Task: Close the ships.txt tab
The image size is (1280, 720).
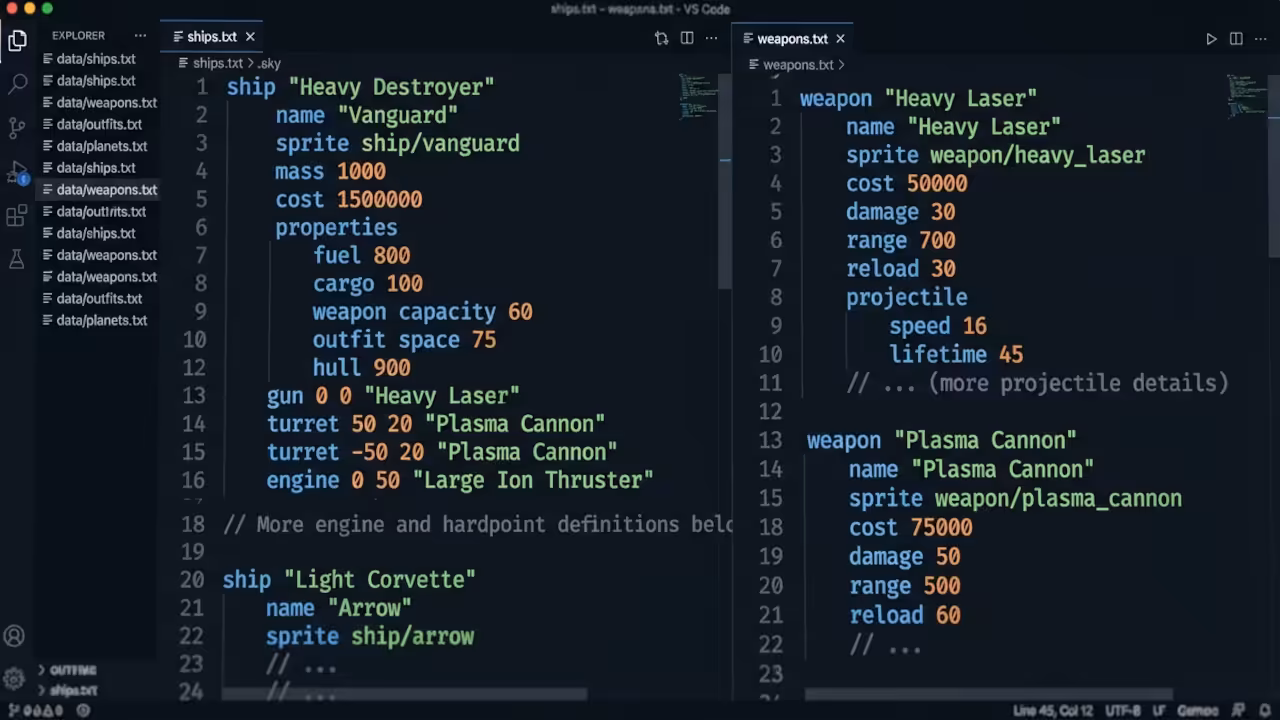Action: pyautogui.click(x=250, y=37)
